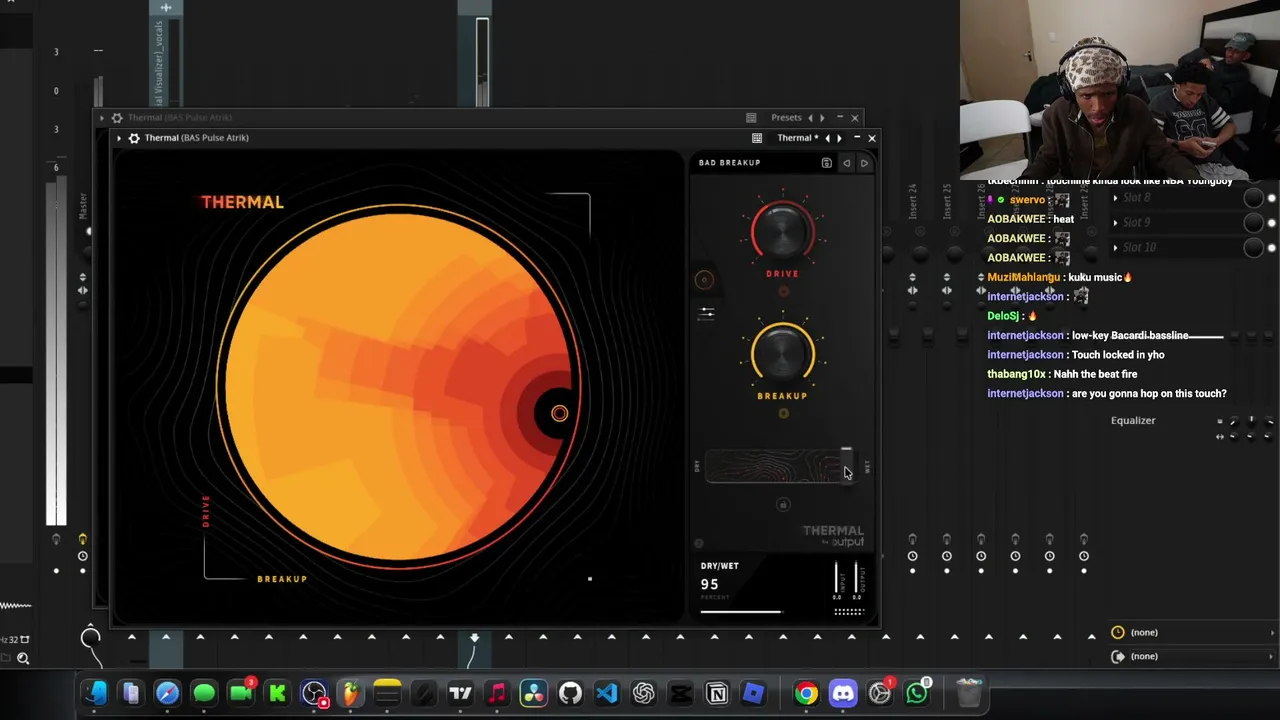
Task: Open Discord from the dock
Action: click(x=843, y=693)
